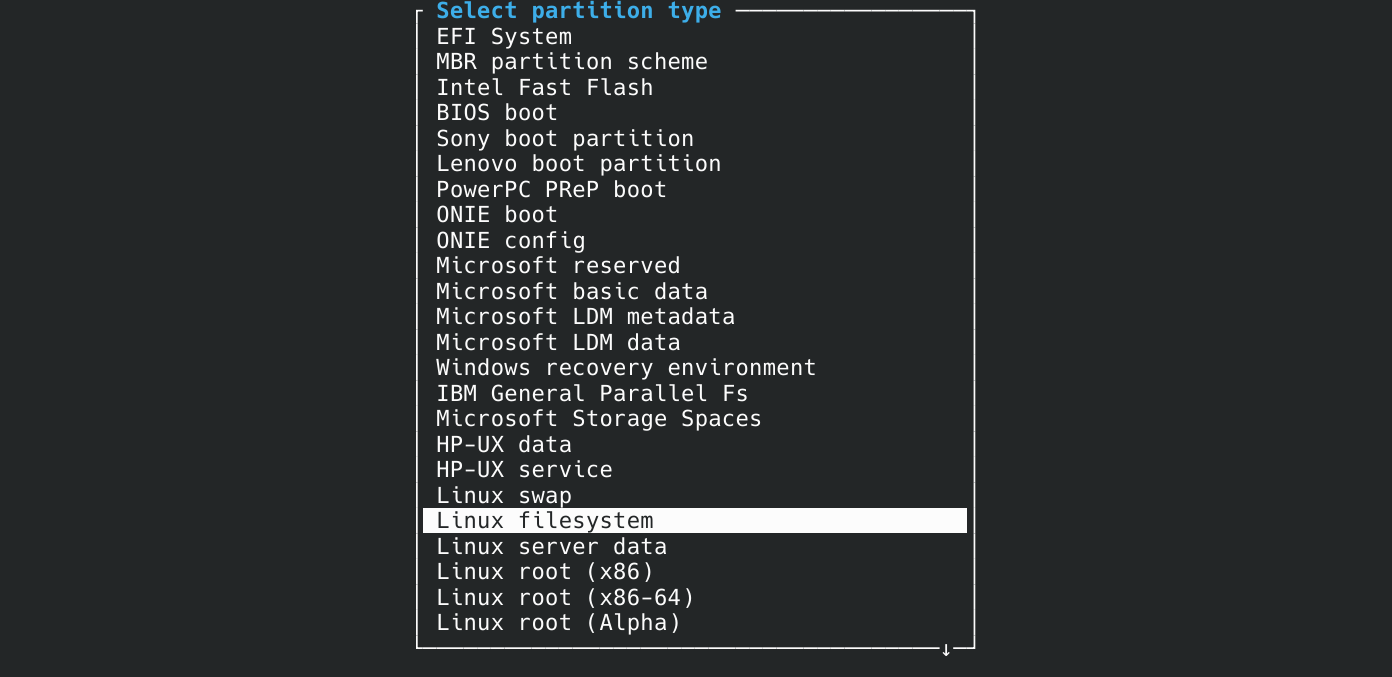Select PowerPC PReP boot type
The height and width of the screenshot is (677, 1392).
pos(551,189)
